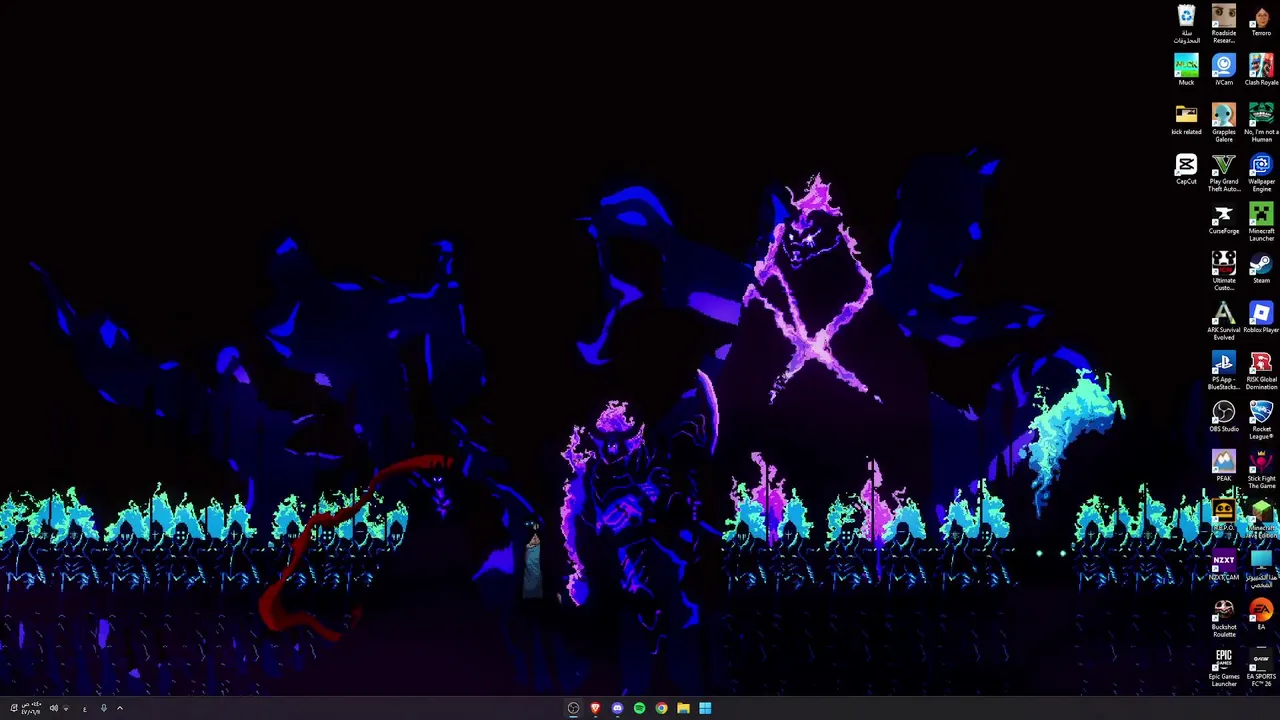The width and height of the screenshot is (1280, 720).
Task: Open the R.E.P.O. desktop shortcut
Action: [1224, 515]
